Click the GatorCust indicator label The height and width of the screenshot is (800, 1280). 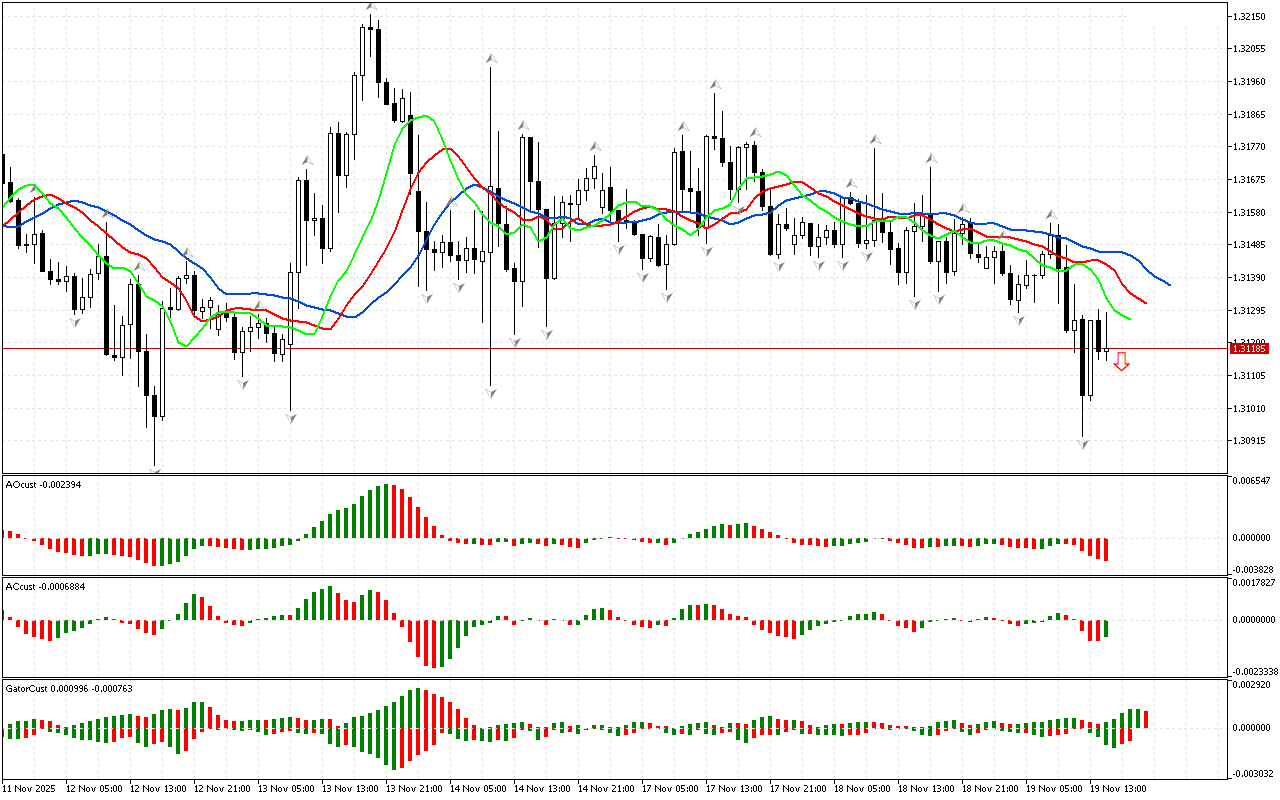tap(68, 688)
